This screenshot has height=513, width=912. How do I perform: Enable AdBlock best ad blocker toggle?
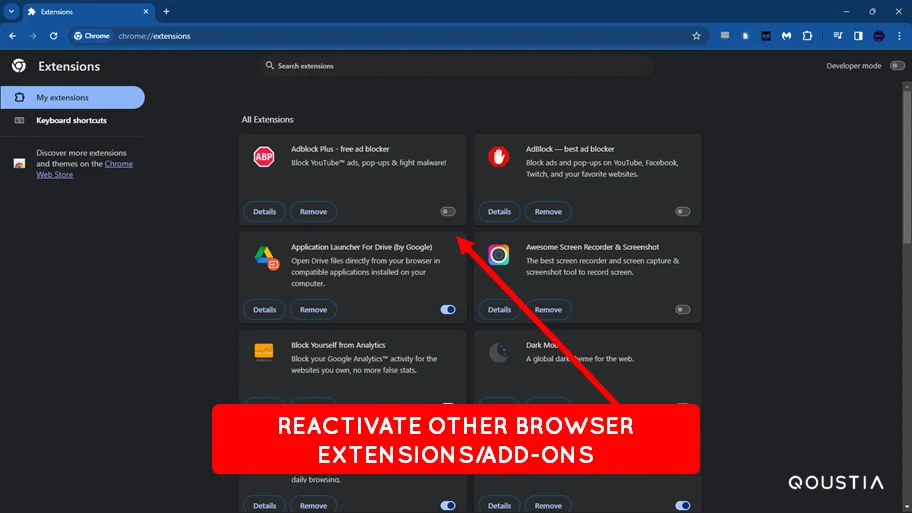coord(683,212)
